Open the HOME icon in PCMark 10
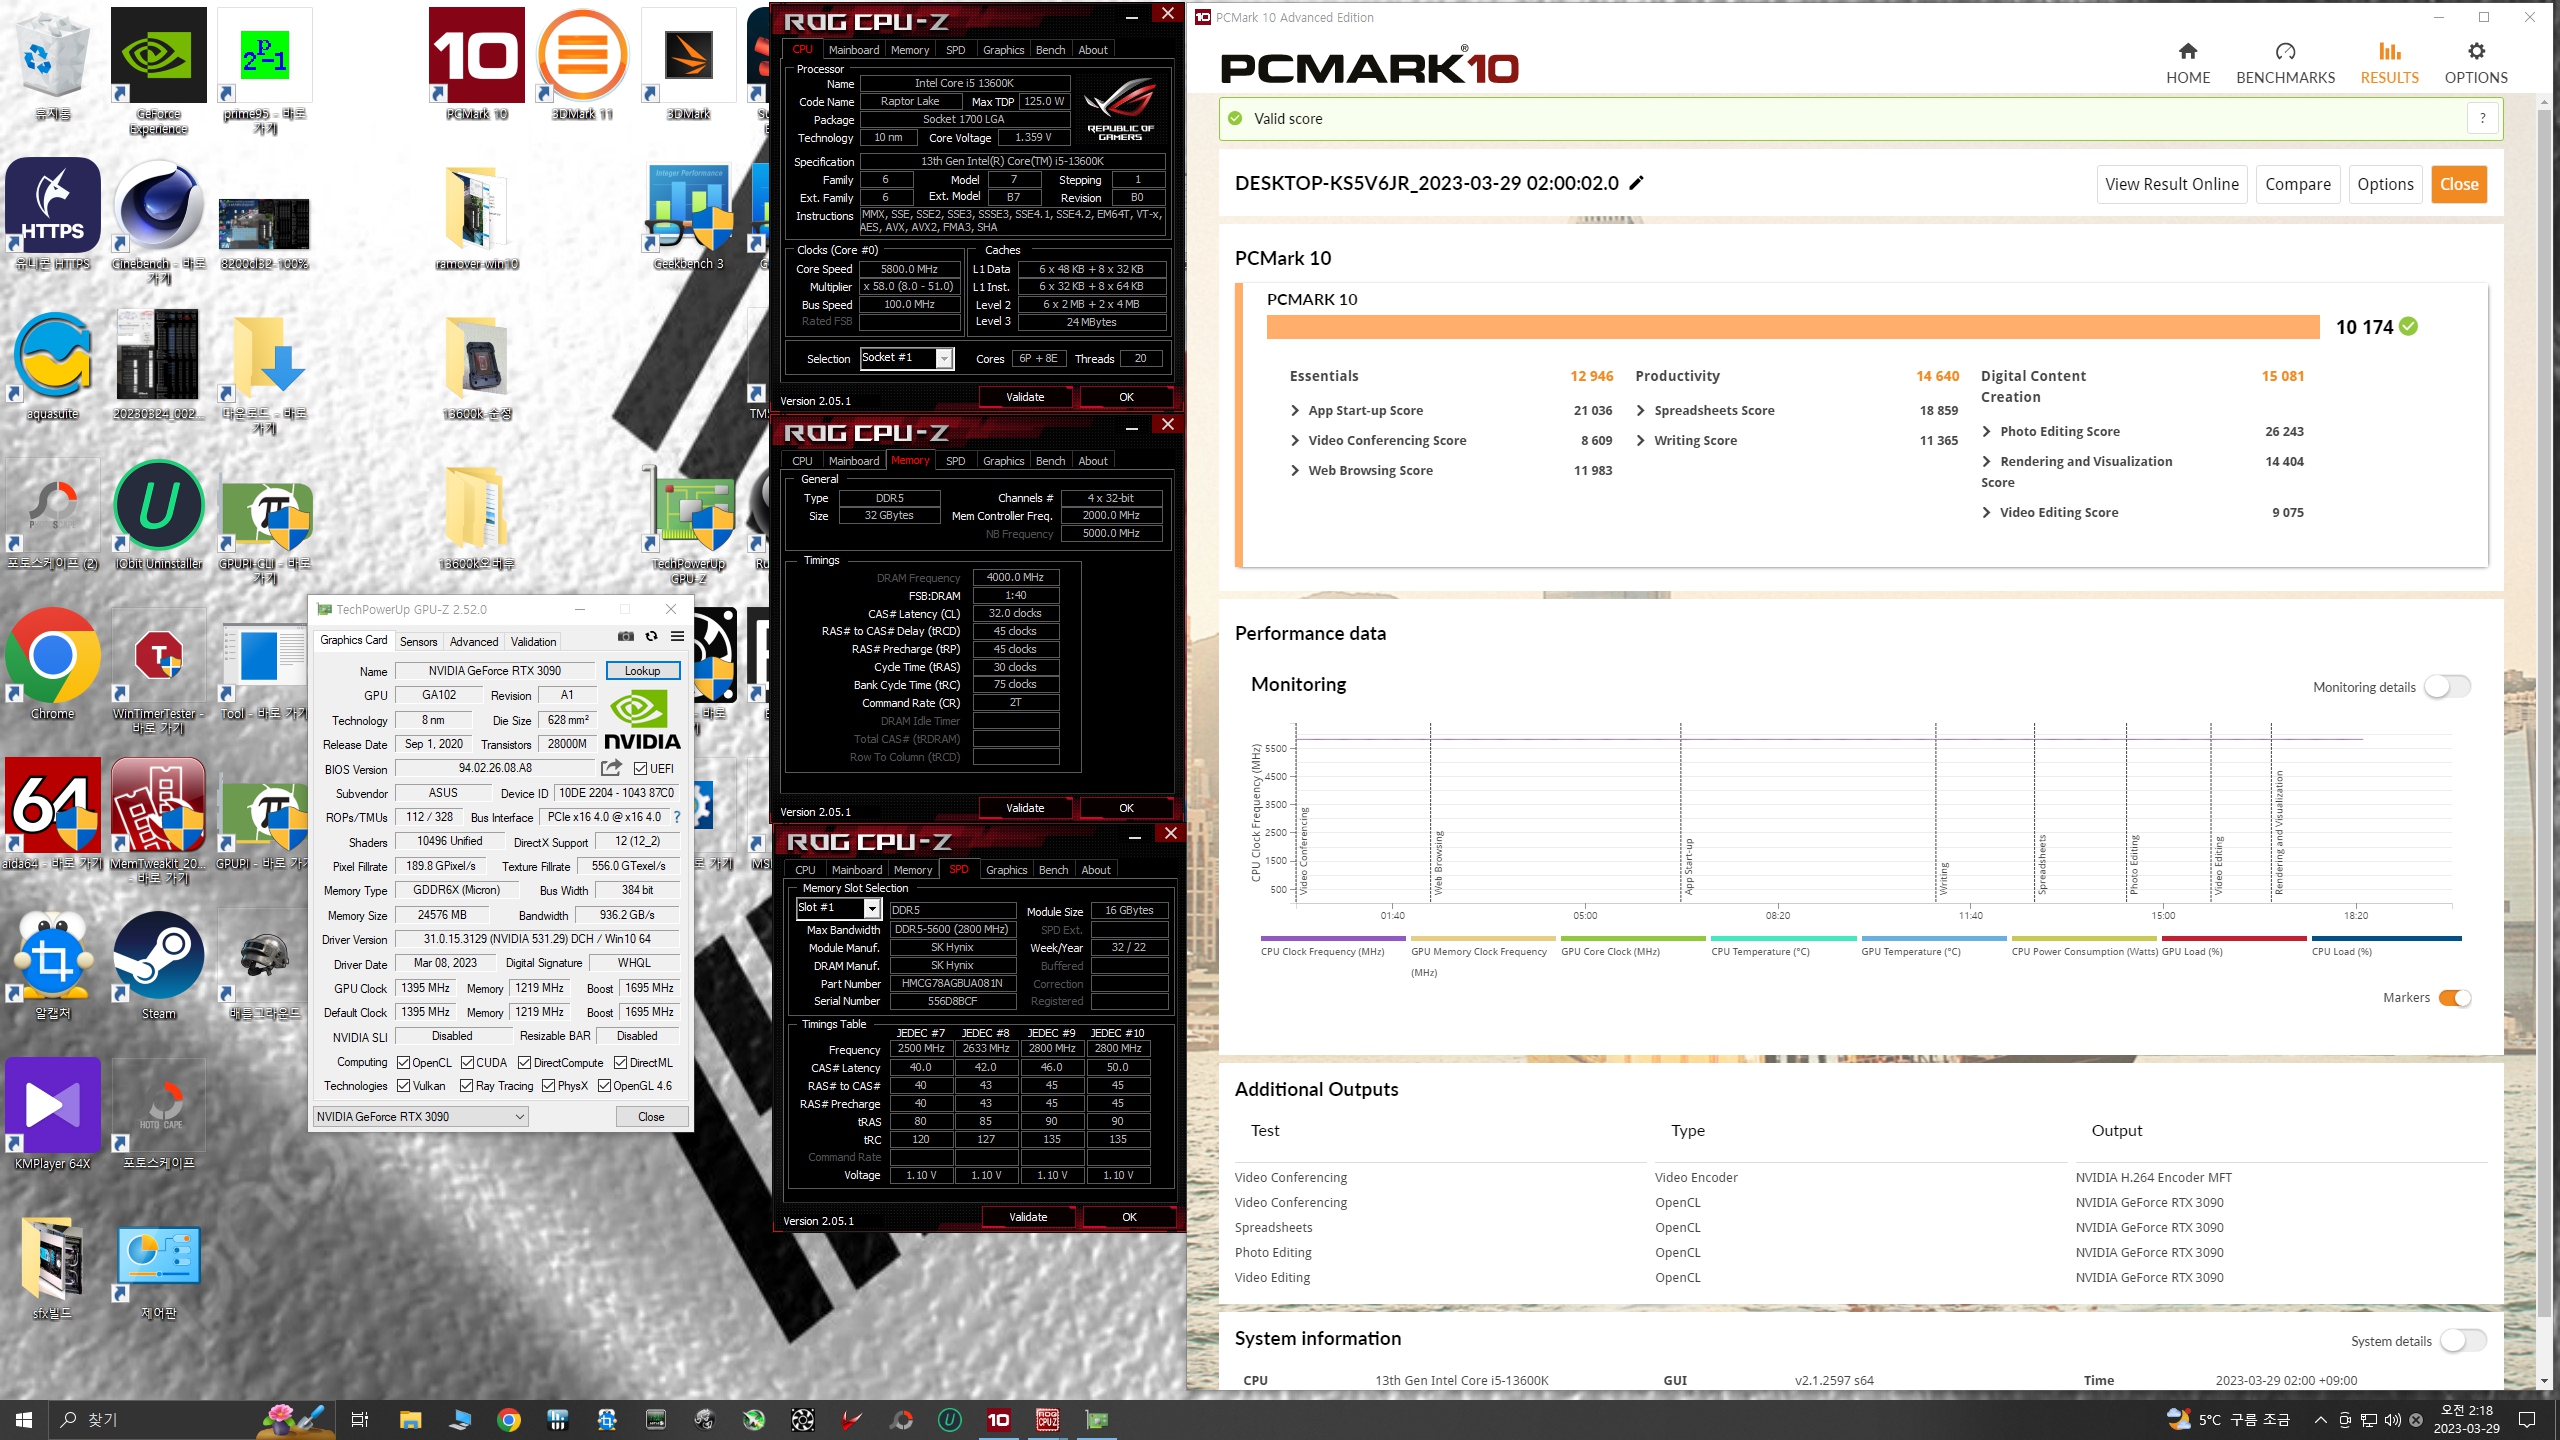Viewport: 2560px width, 1440px height. (2187, 51)
